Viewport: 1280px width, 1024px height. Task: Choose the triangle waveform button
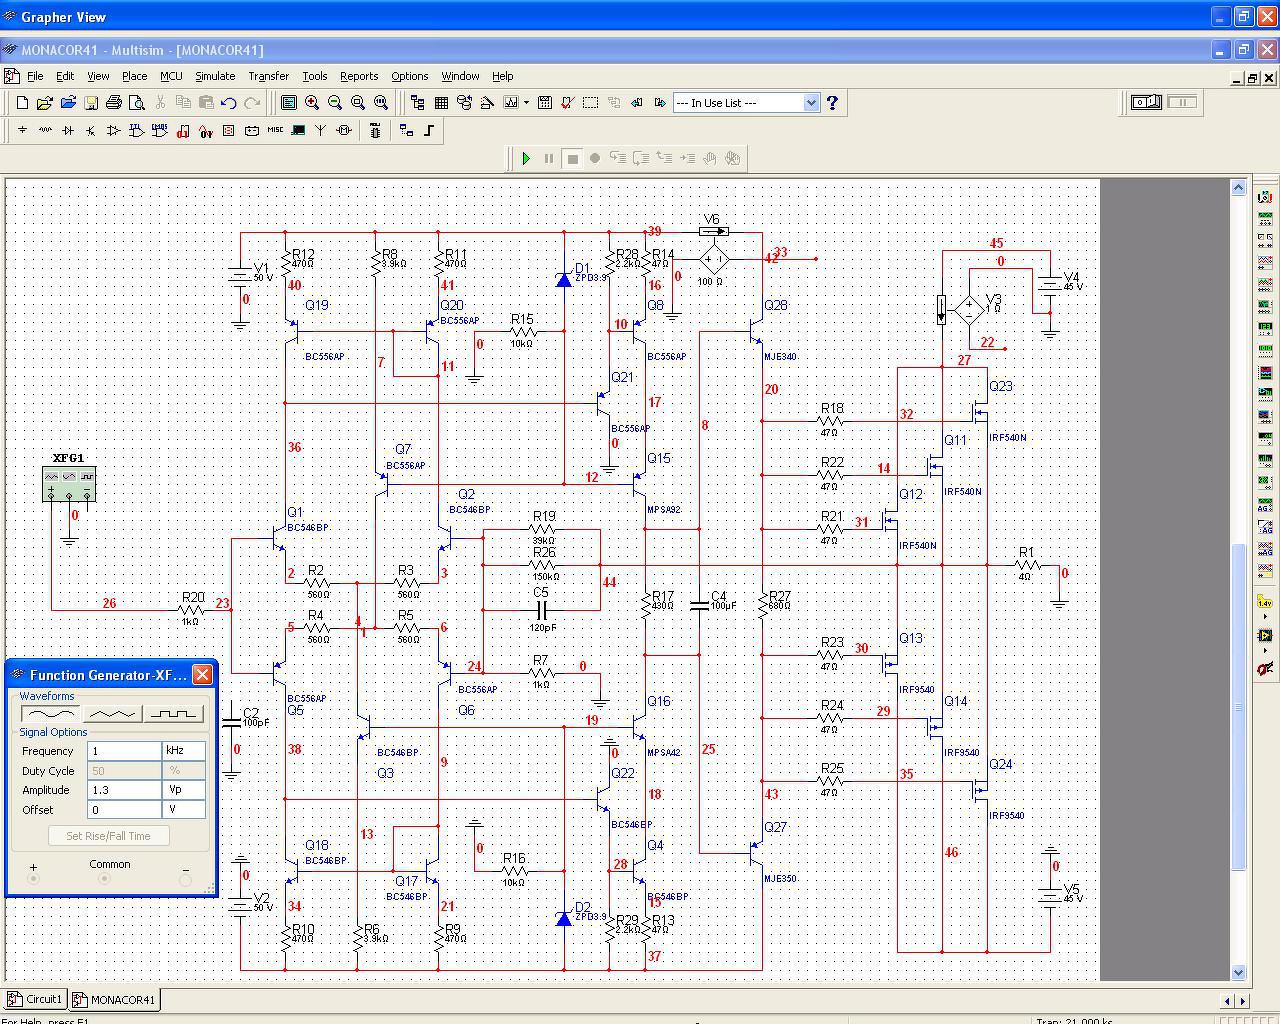click(112, 714)
